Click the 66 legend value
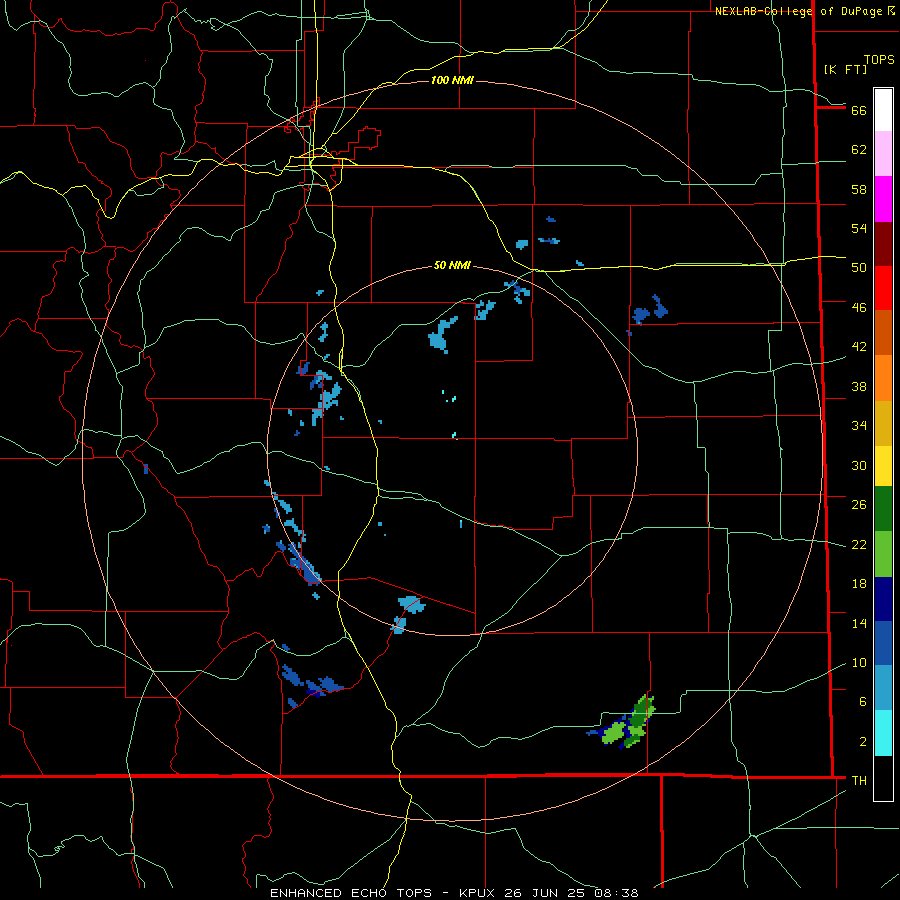Image resolution: width=900 pixels, height=900 pixels. [x=859, y=110]
